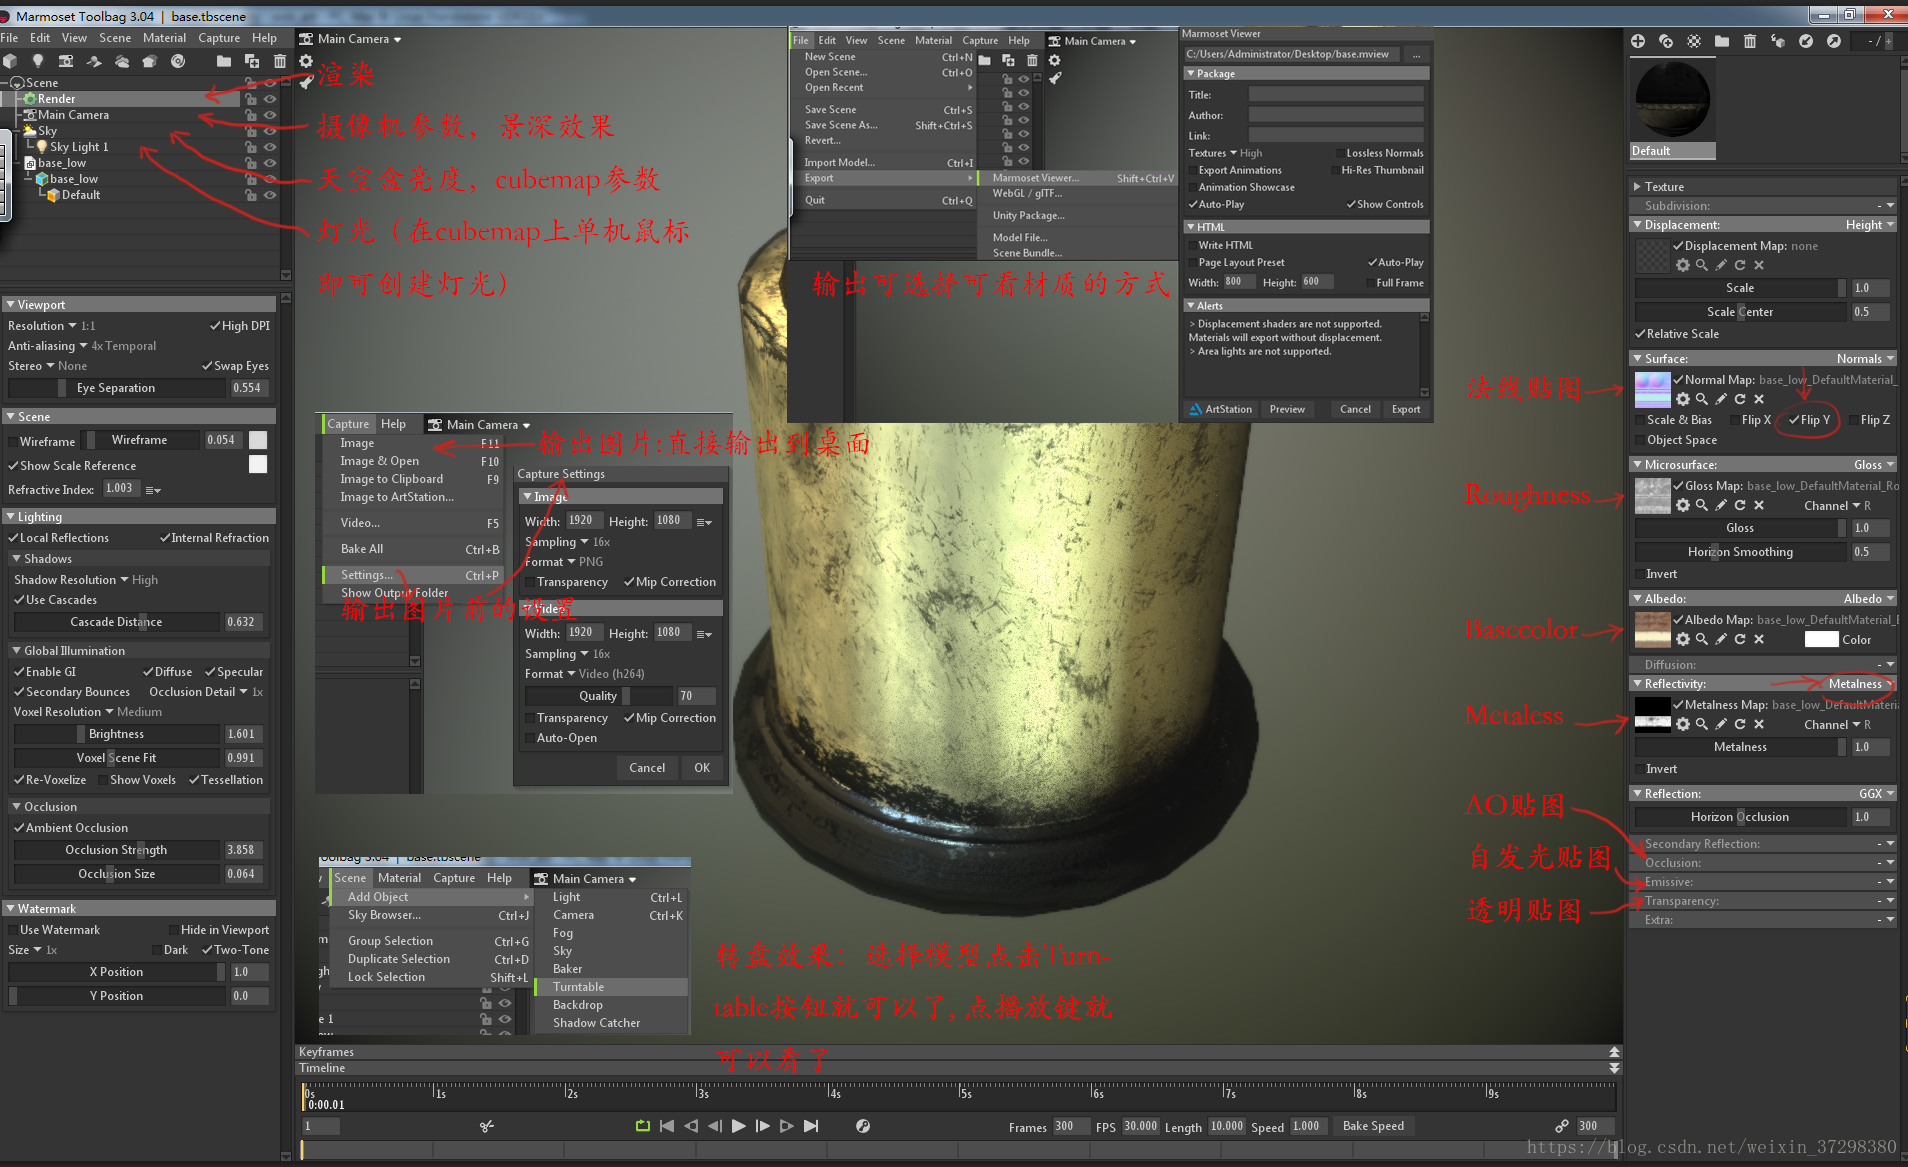Create new material with plus circle icon
Screen dimensions: 1908x1167
[1638, 41]
